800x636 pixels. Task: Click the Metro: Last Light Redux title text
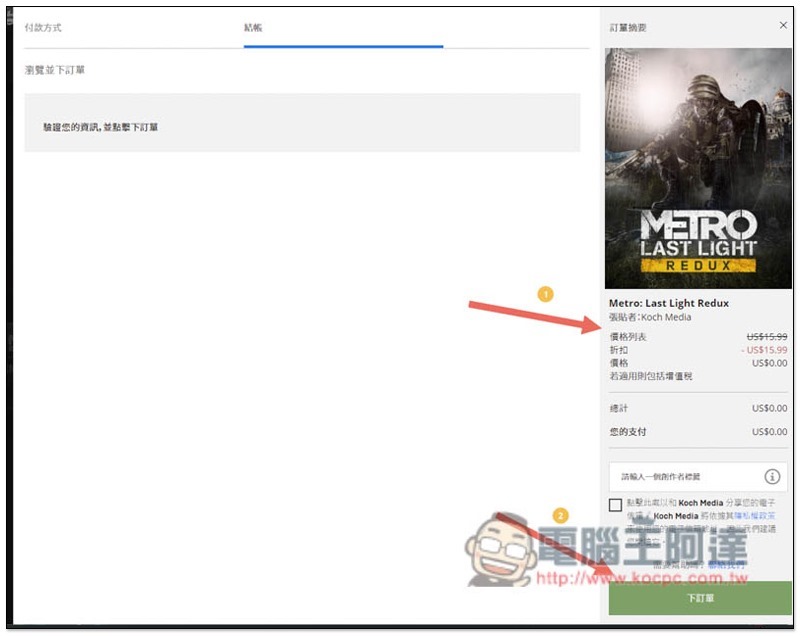[669, 303]
